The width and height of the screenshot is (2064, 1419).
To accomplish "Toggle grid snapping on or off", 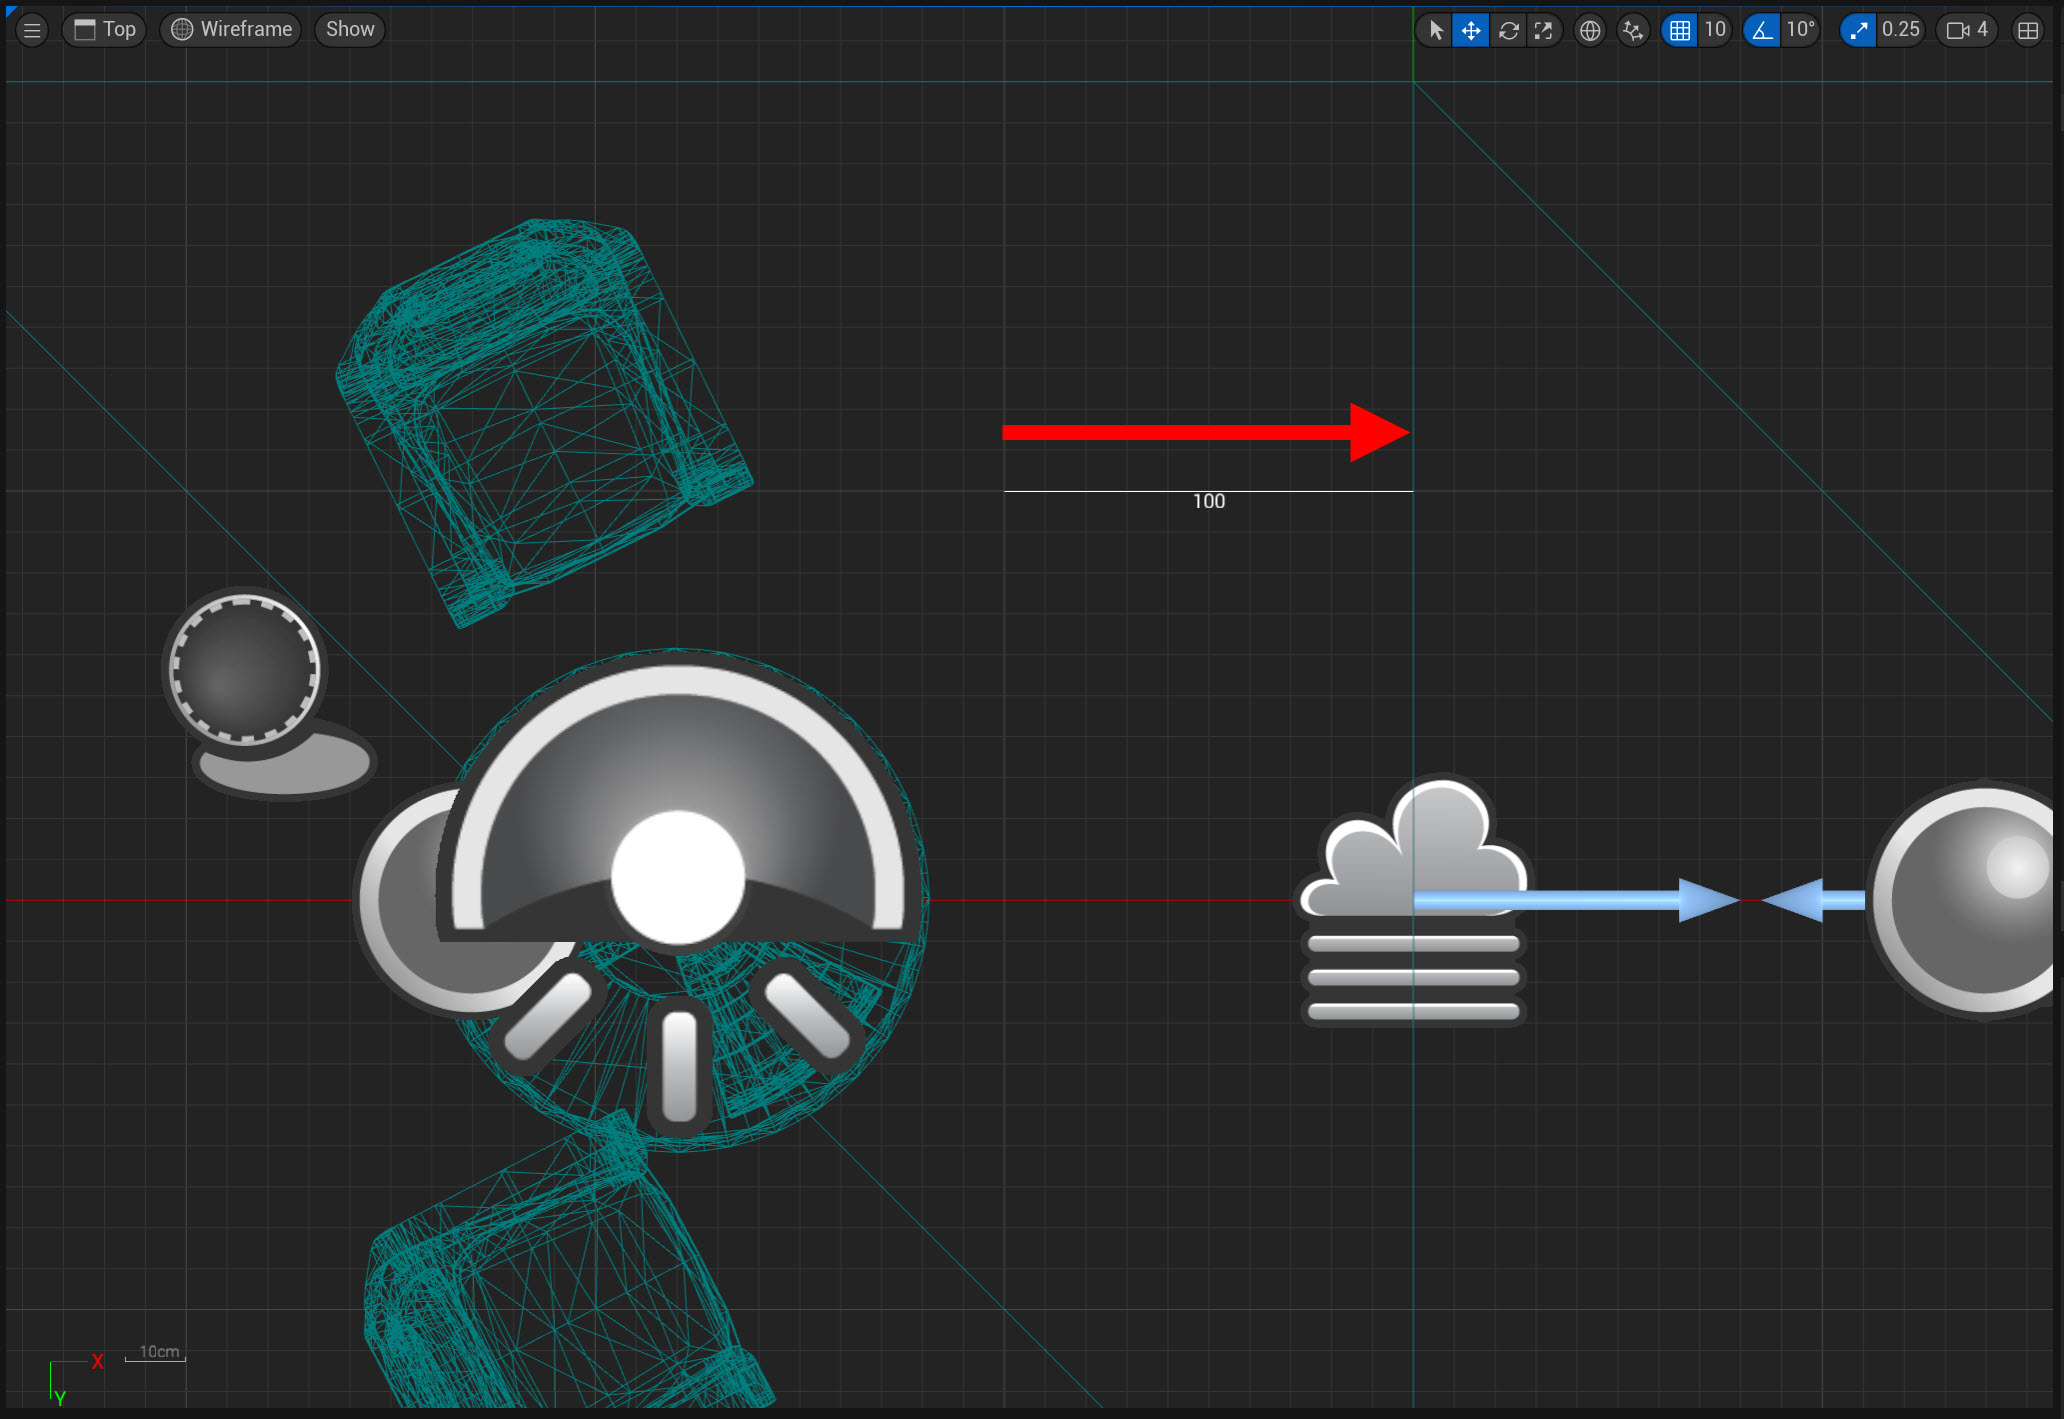I will point(1680,30).
